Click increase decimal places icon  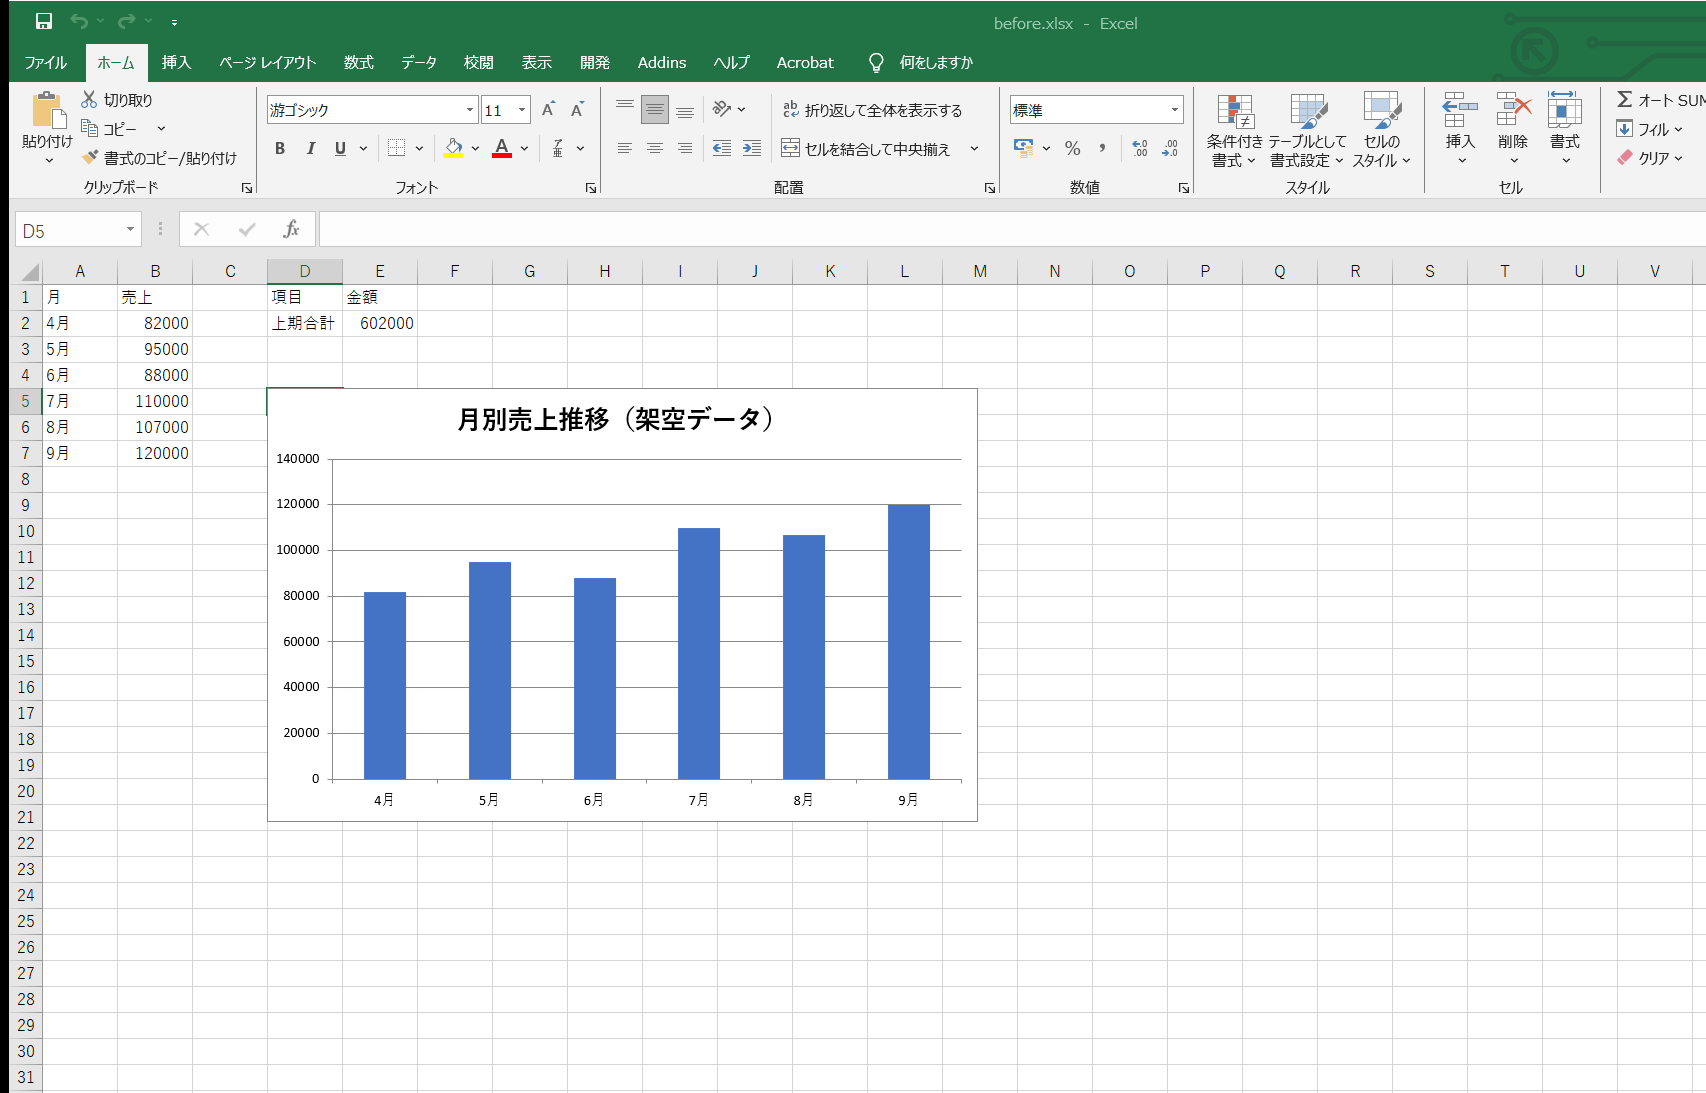tap(1140, 148)
